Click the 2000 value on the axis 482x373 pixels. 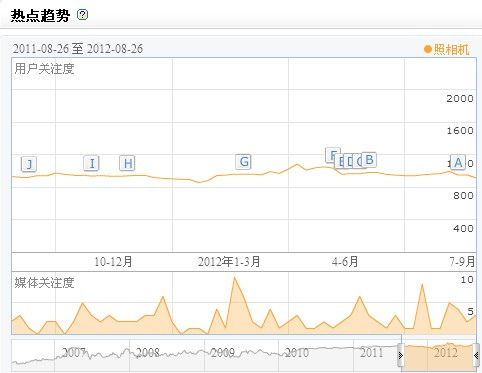point(460,98)
